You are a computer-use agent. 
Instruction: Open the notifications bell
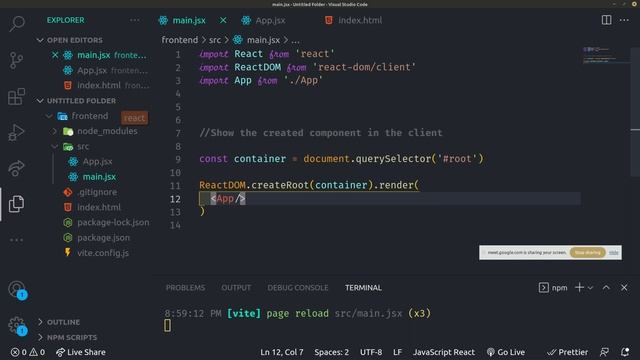(x=625, y=352)
